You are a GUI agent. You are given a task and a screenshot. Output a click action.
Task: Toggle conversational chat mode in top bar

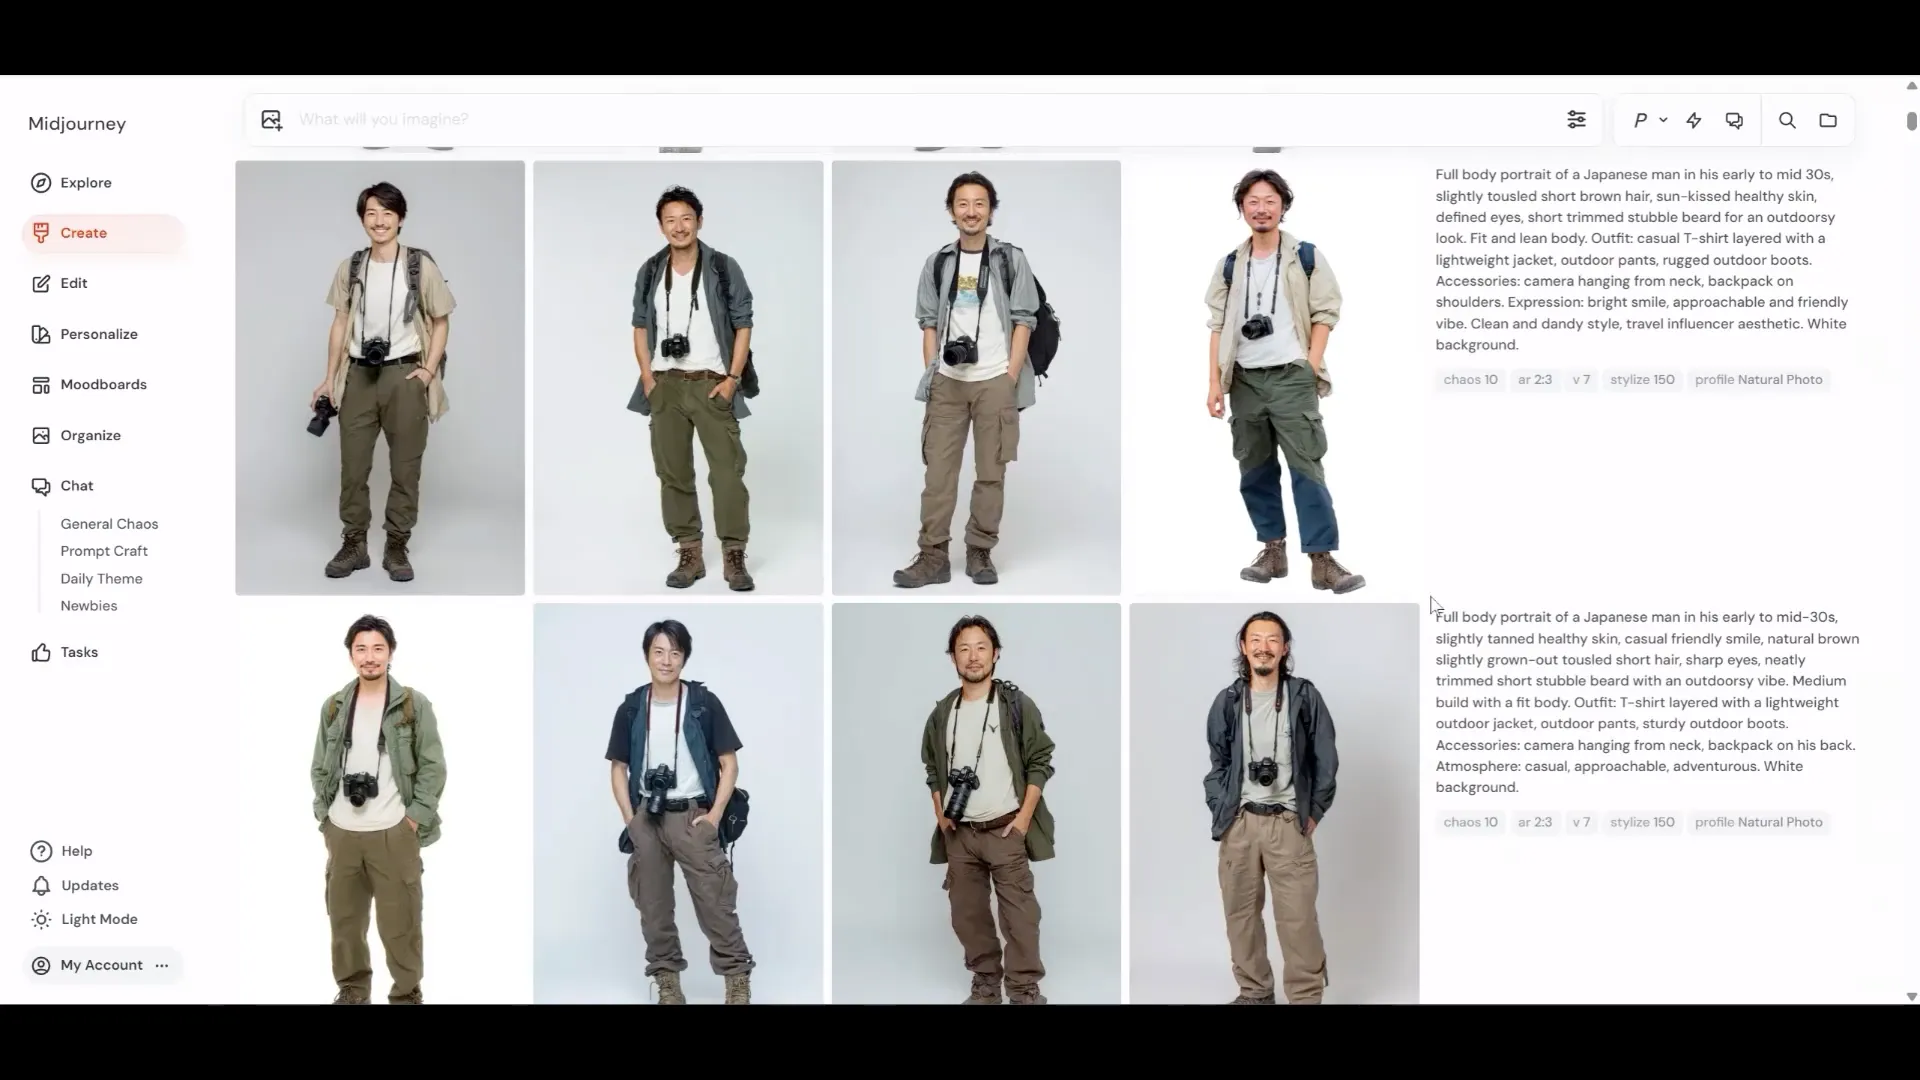coord(1734,119)
